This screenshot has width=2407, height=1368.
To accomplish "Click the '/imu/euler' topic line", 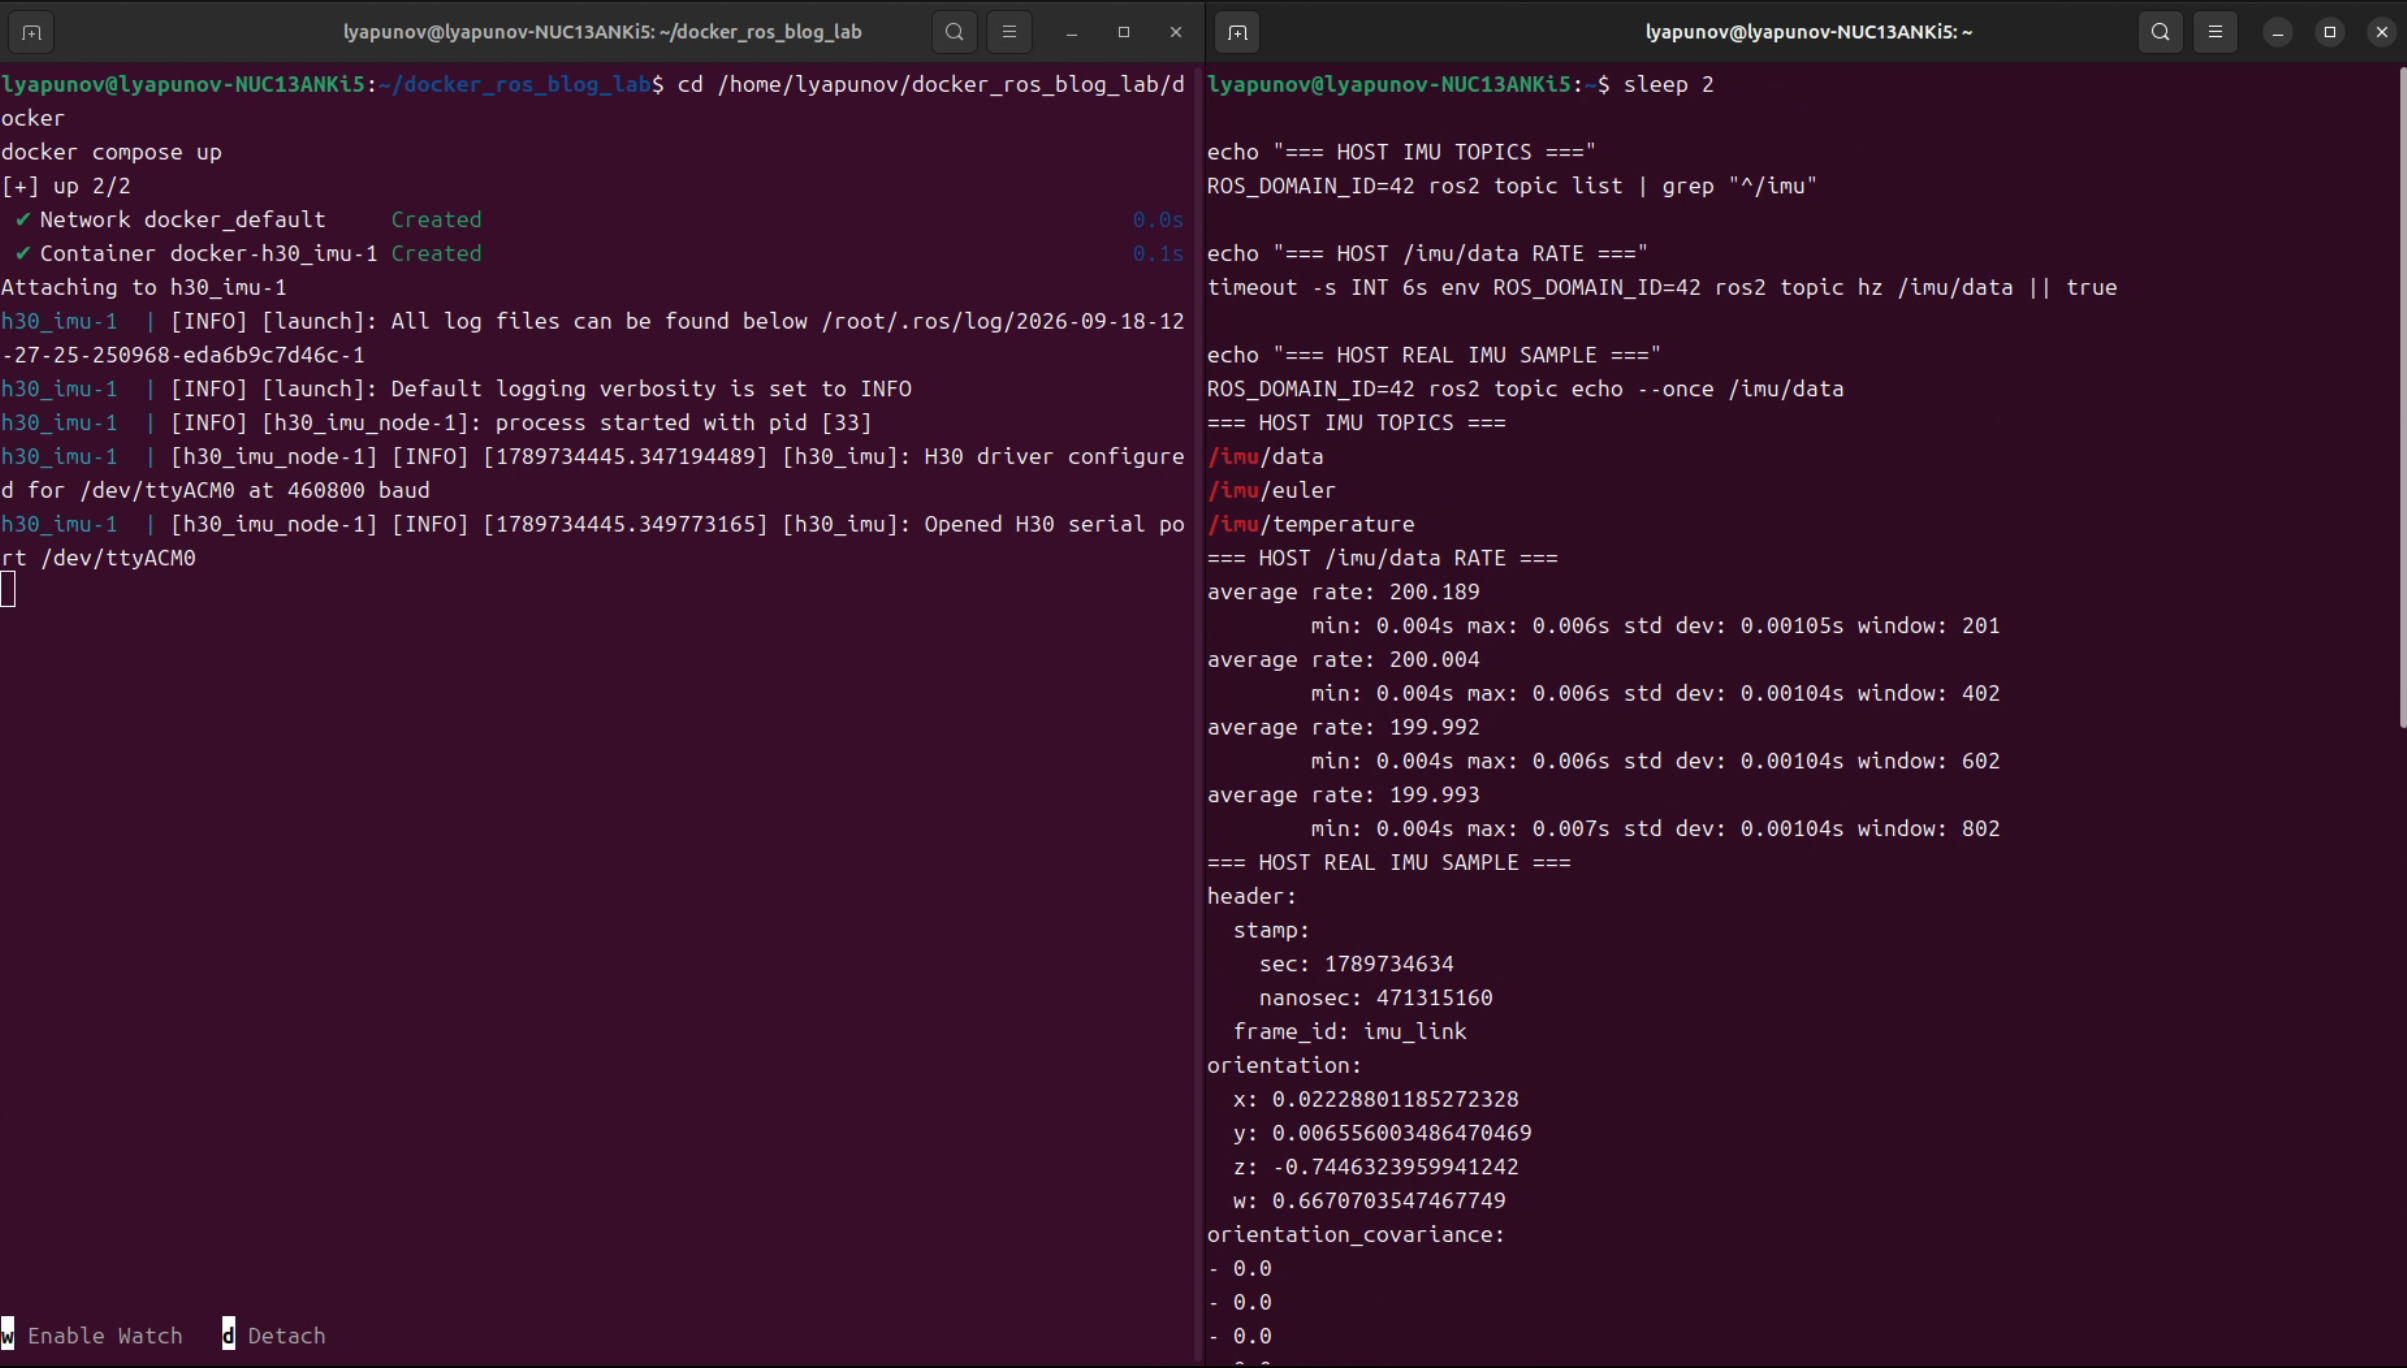I will pyautogui.click(x=1271, y=491).
